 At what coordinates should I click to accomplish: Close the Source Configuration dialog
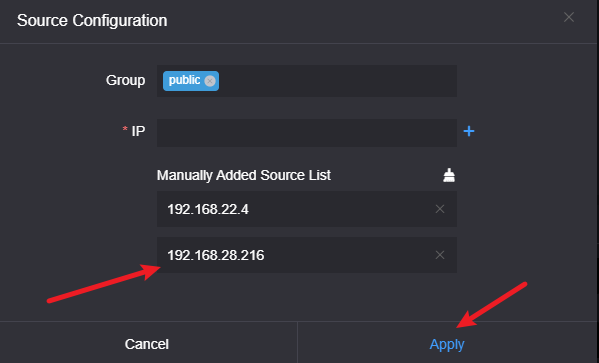click(x=569, y=17)
